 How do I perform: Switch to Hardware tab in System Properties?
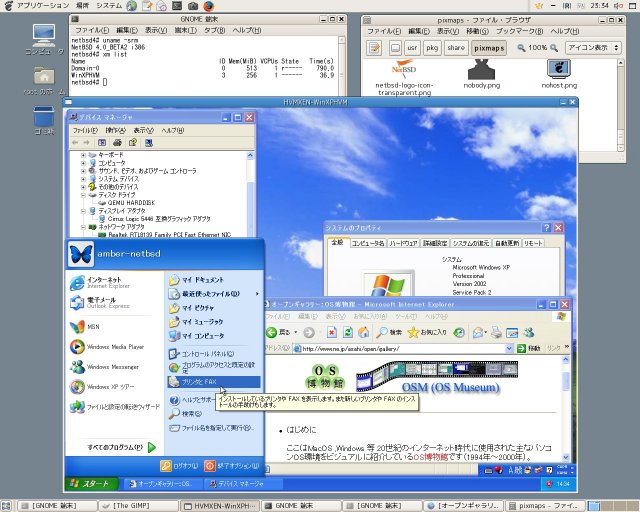(403, 243)
